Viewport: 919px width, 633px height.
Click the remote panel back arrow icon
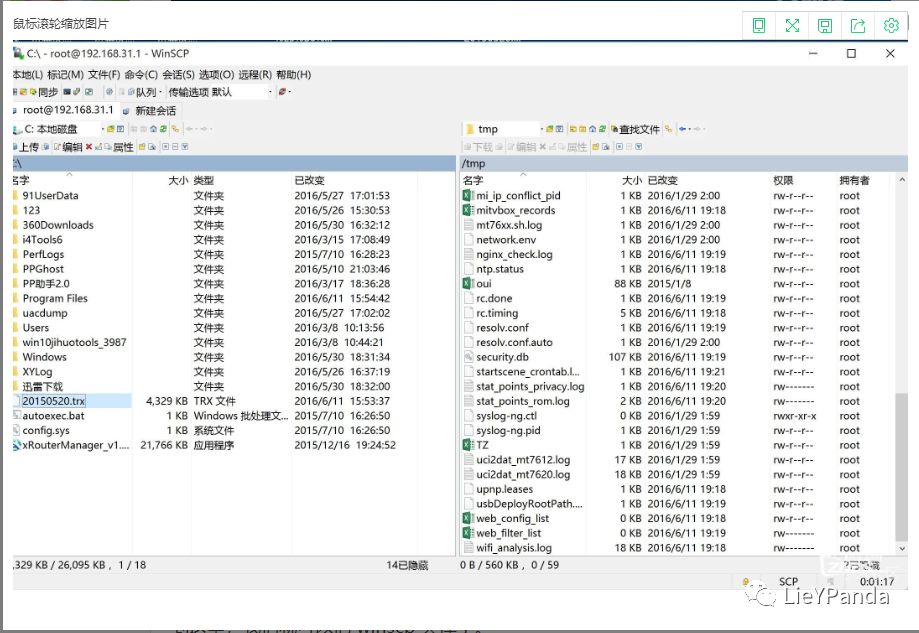(683, 129)
